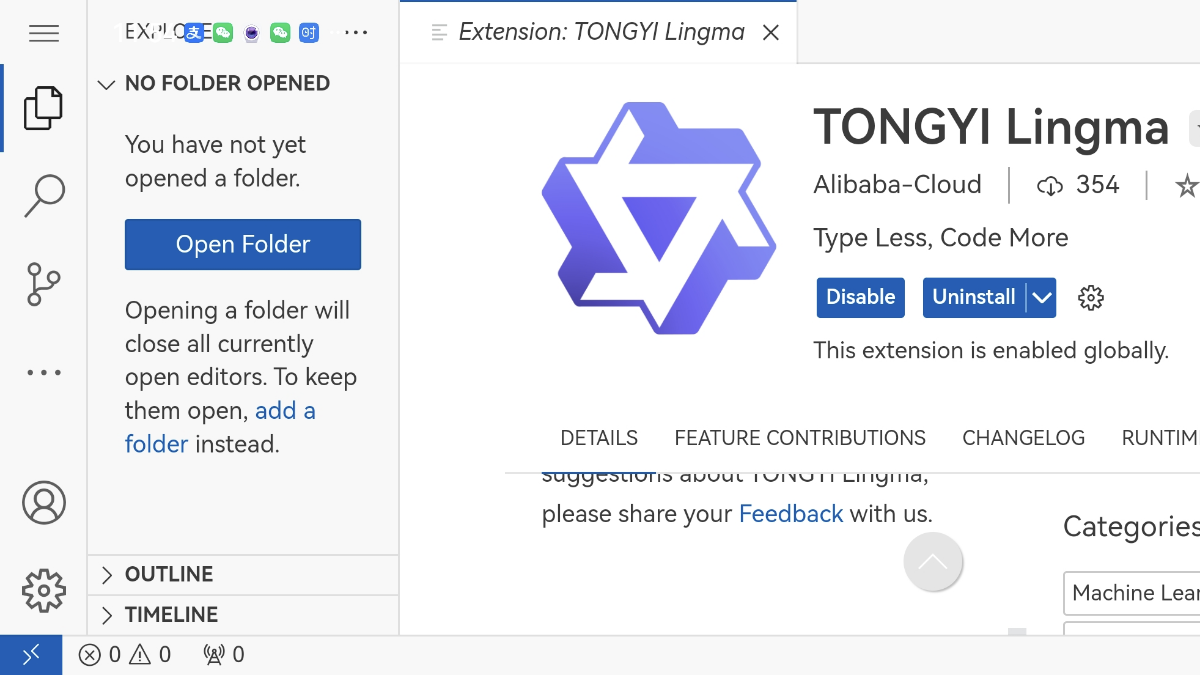Click the TONGYI Lingma extension title
Image resolution: width=1200 pixels, height=675 pixels.
(991, 128)
